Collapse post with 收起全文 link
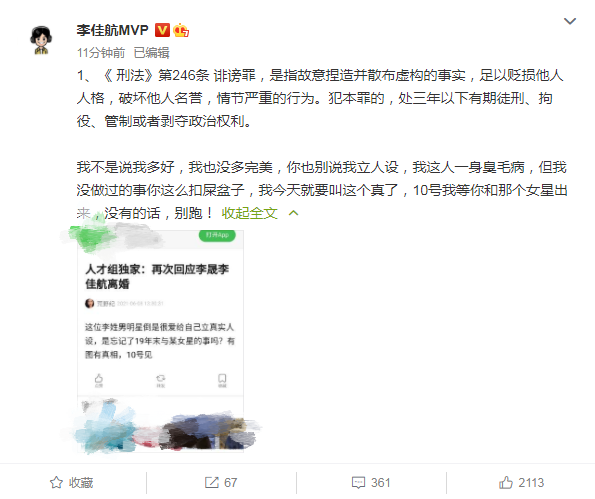Screen dimensions: 595x499 tap(249, 213)
